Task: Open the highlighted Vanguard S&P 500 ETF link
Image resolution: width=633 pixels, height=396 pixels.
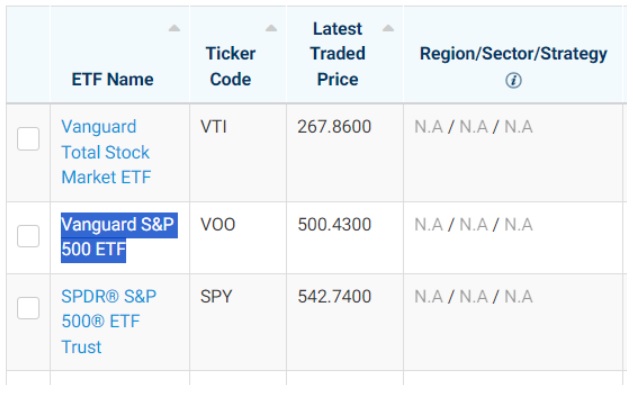Action: pyautogui.click(x=117, y=237)
